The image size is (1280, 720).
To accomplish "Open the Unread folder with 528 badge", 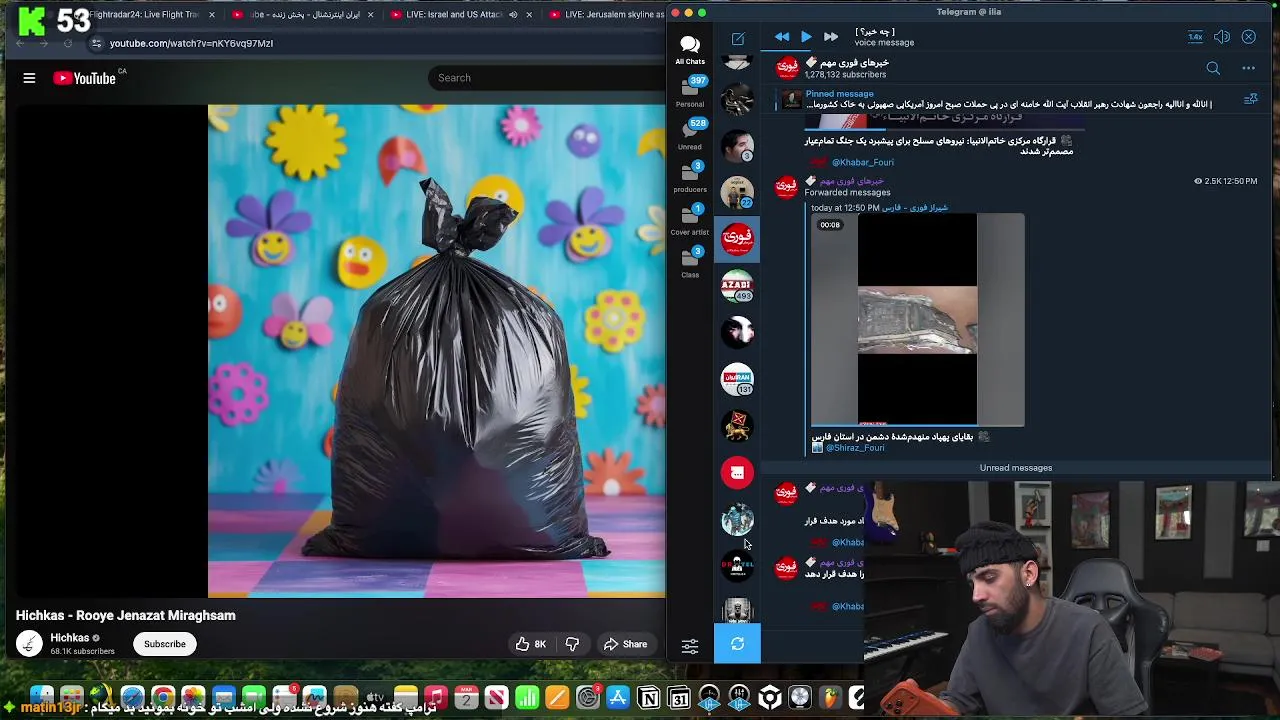I will pos(690,134).
